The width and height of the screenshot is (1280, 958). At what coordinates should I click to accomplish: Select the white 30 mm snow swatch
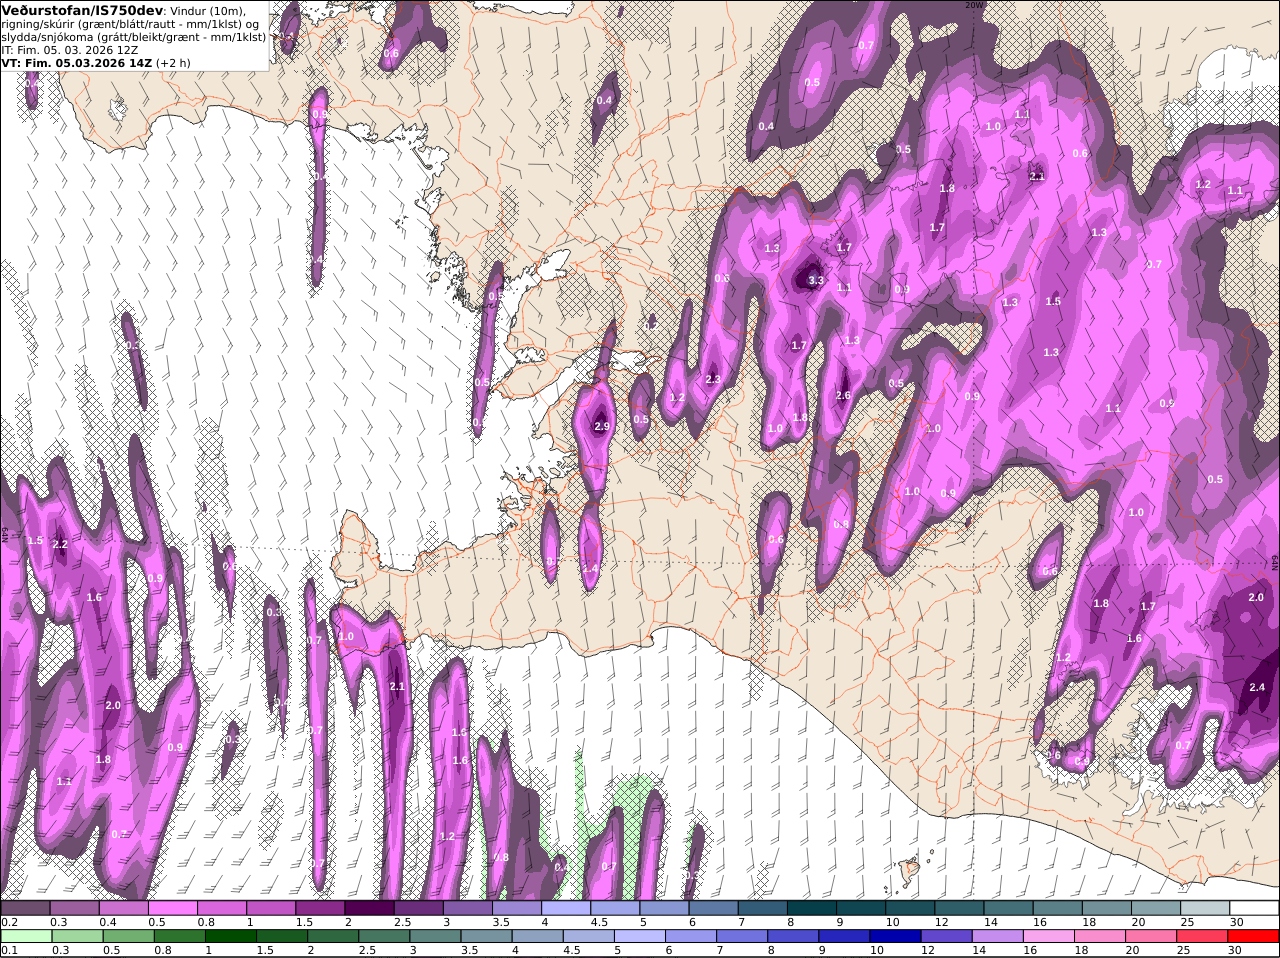(1254, 907)
